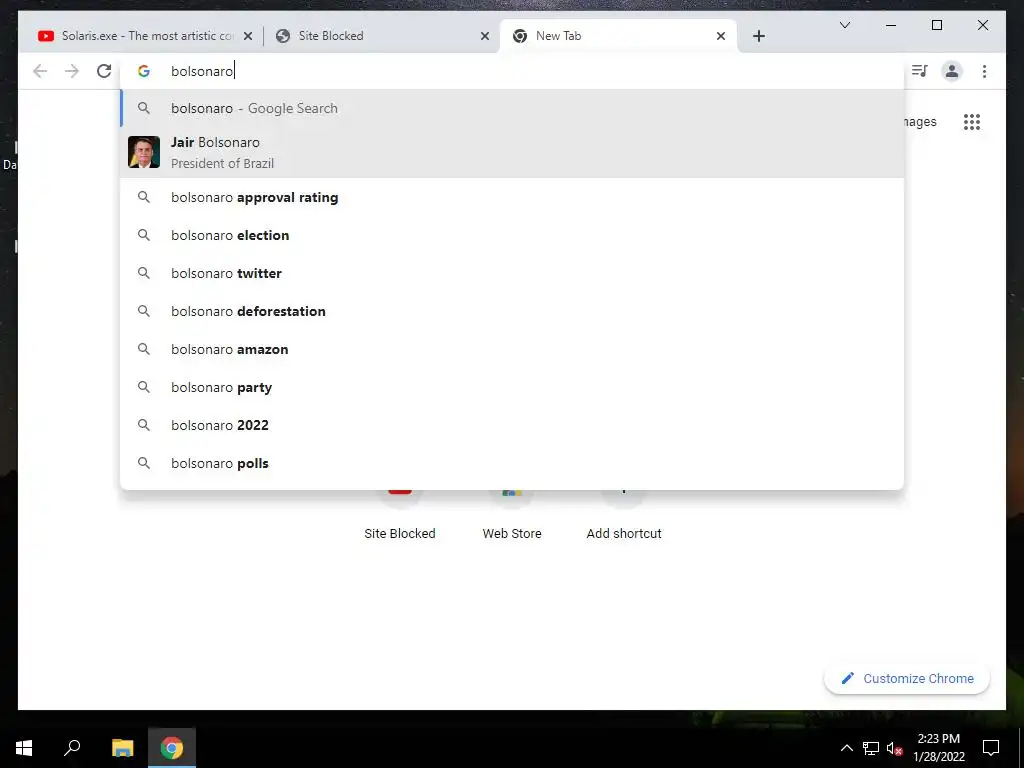Viewport: 1024px width, 768px height.
Task: Open Windows taskbar search
Action: (x=72, y=748)
